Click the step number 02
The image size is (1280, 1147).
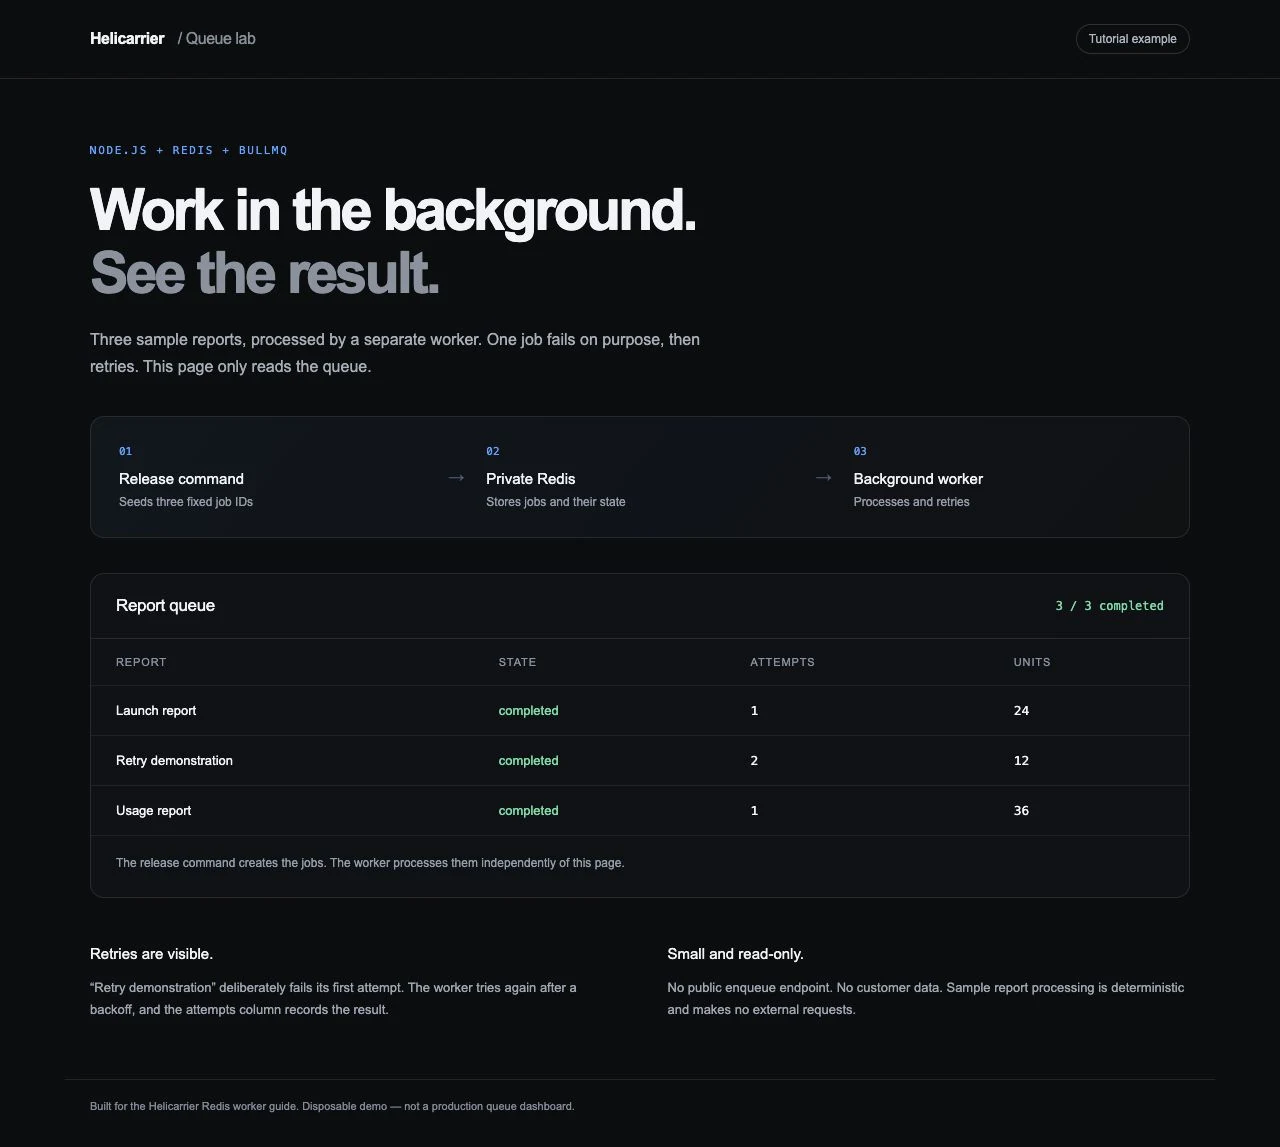click(x=493, y=451)
